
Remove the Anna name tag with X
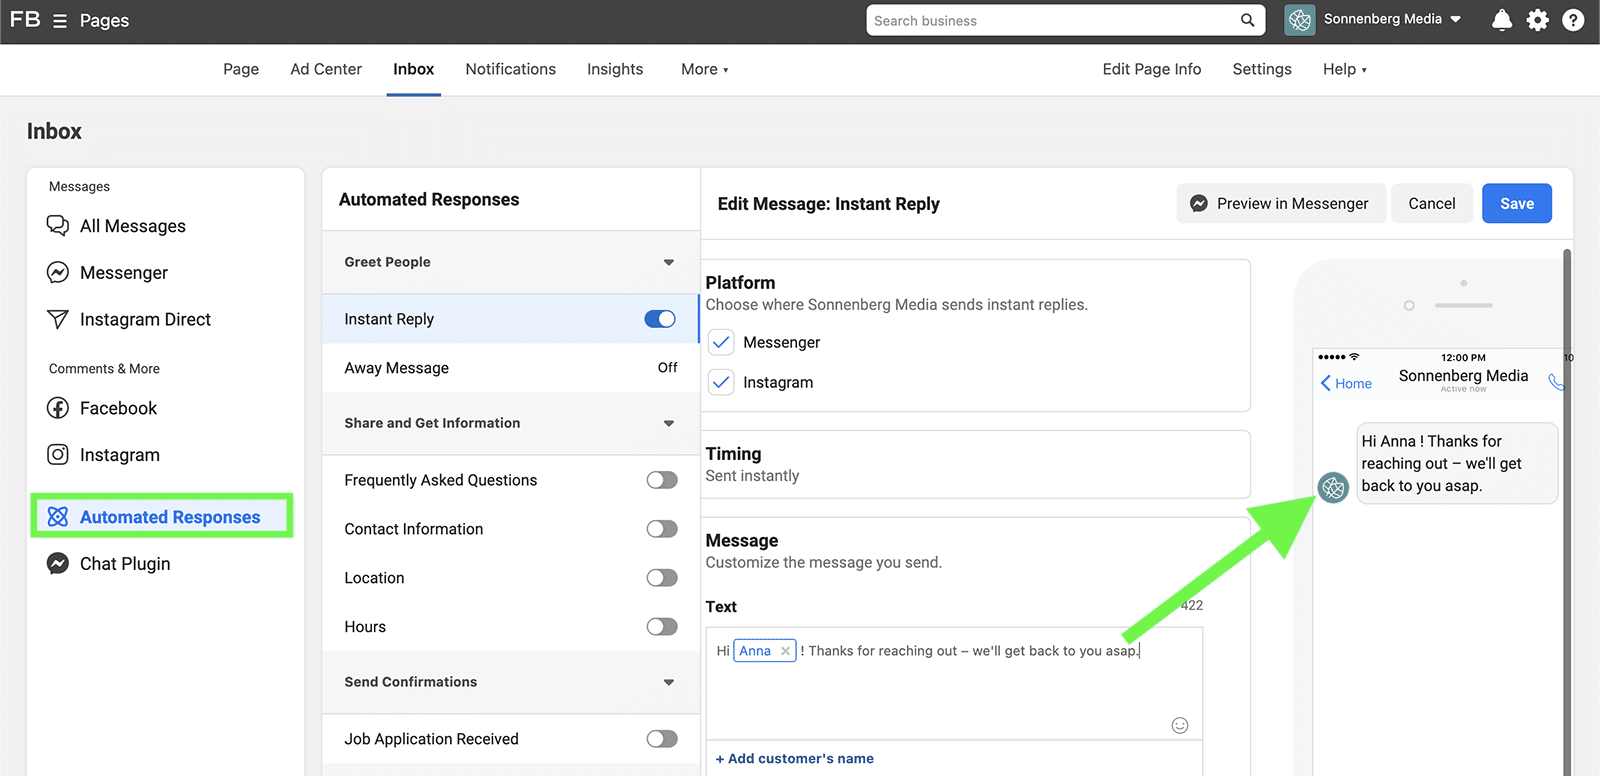(x=786, y=651)
